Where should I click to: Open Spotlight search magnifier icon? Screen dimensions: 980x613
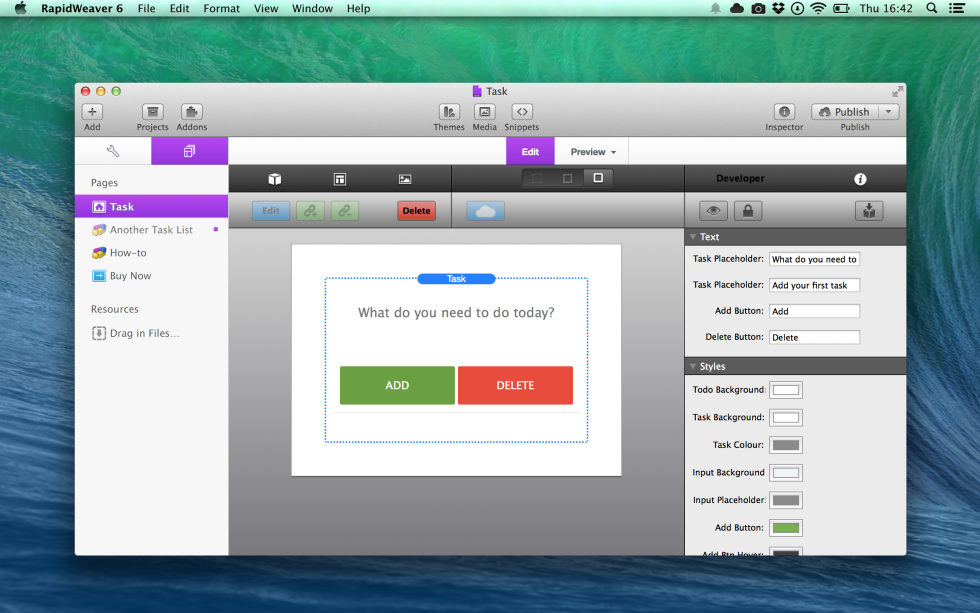point(931,8)
